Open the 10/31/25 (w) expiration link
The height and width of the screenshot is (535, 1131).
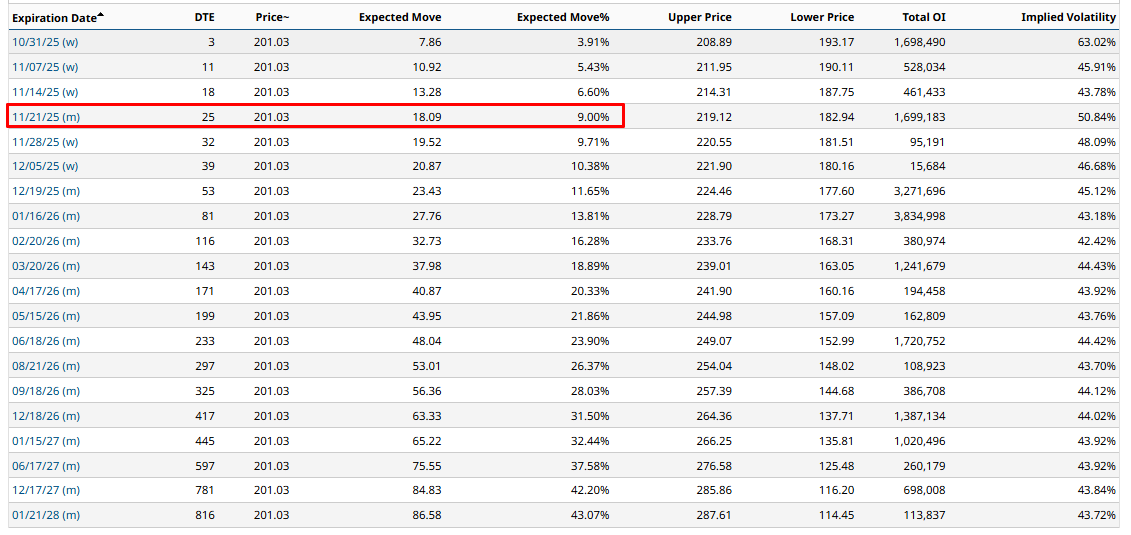pos(45,42)
